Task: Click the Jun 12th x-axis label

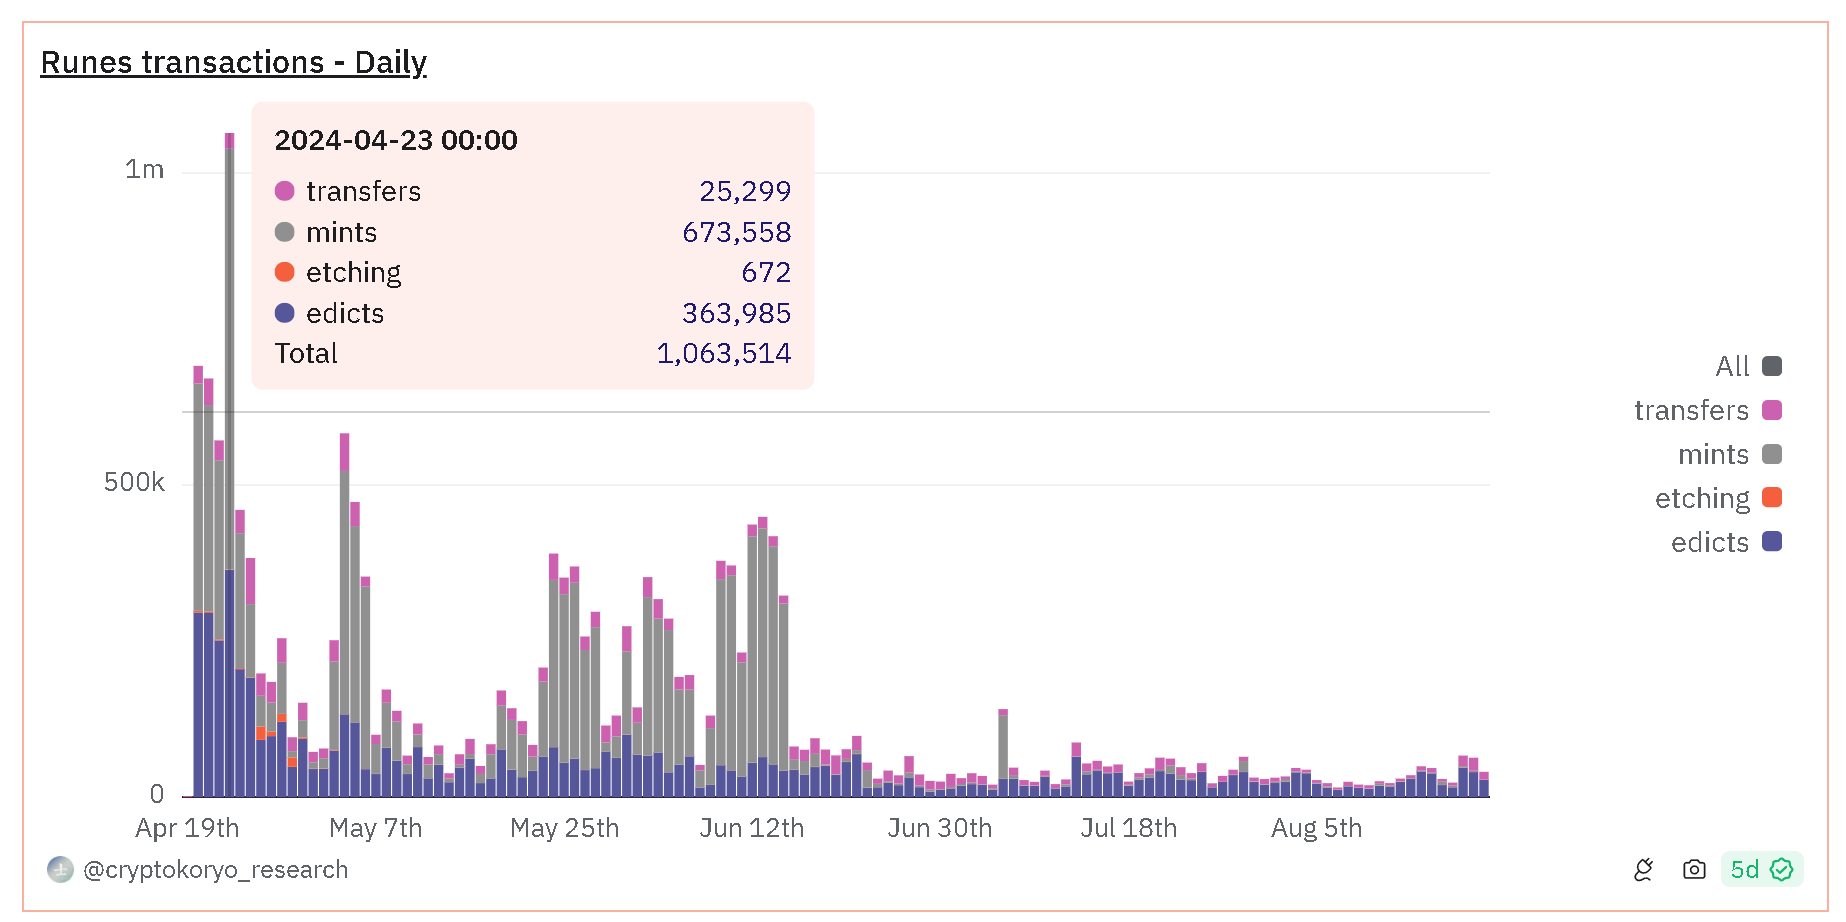Action: [x=751, y=828]
